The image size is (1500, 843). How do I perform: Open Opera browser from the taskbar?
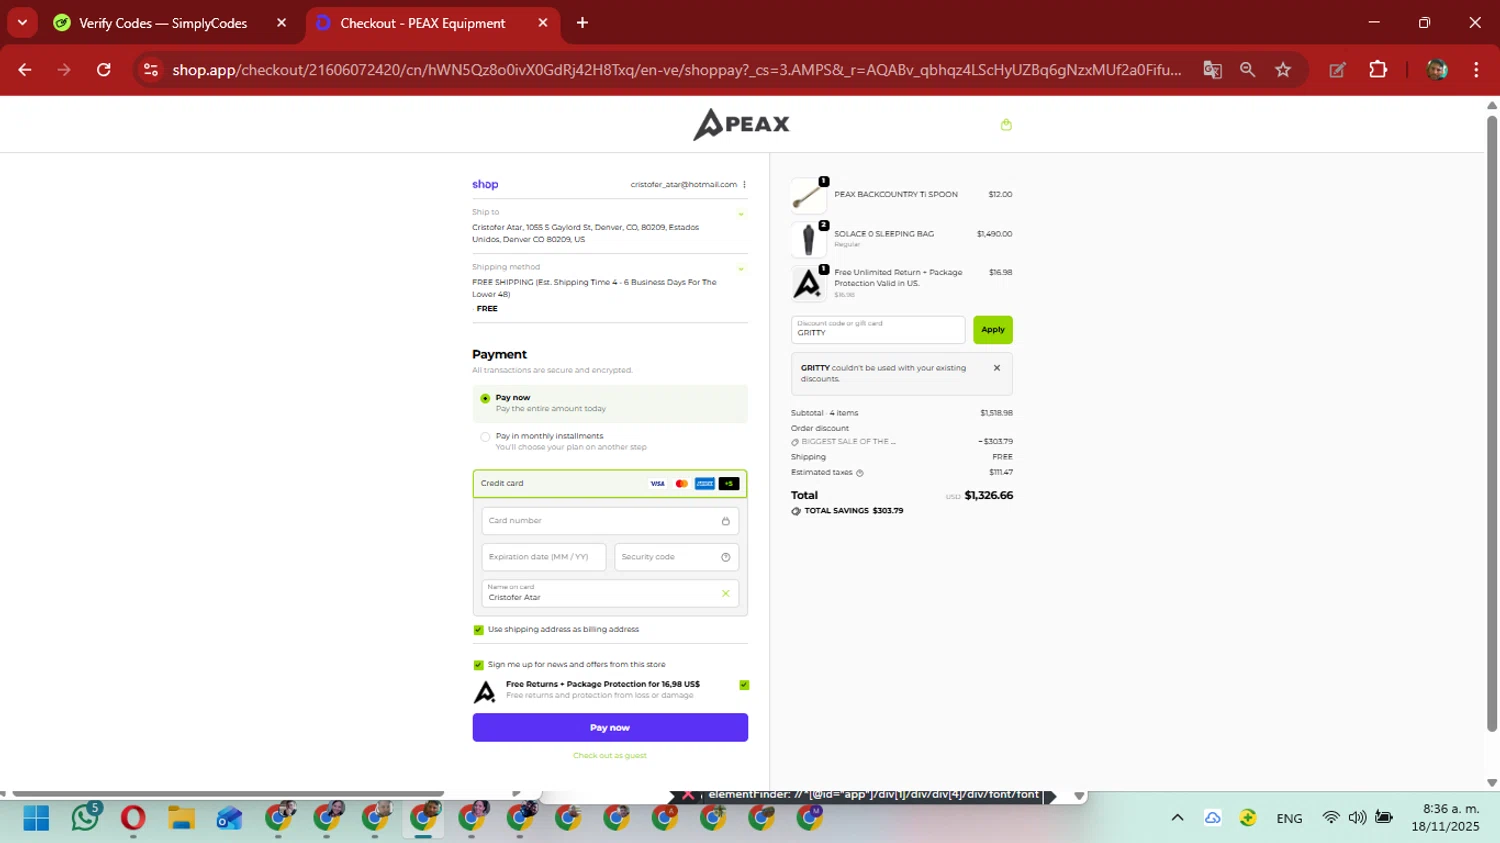click(133, 818)
